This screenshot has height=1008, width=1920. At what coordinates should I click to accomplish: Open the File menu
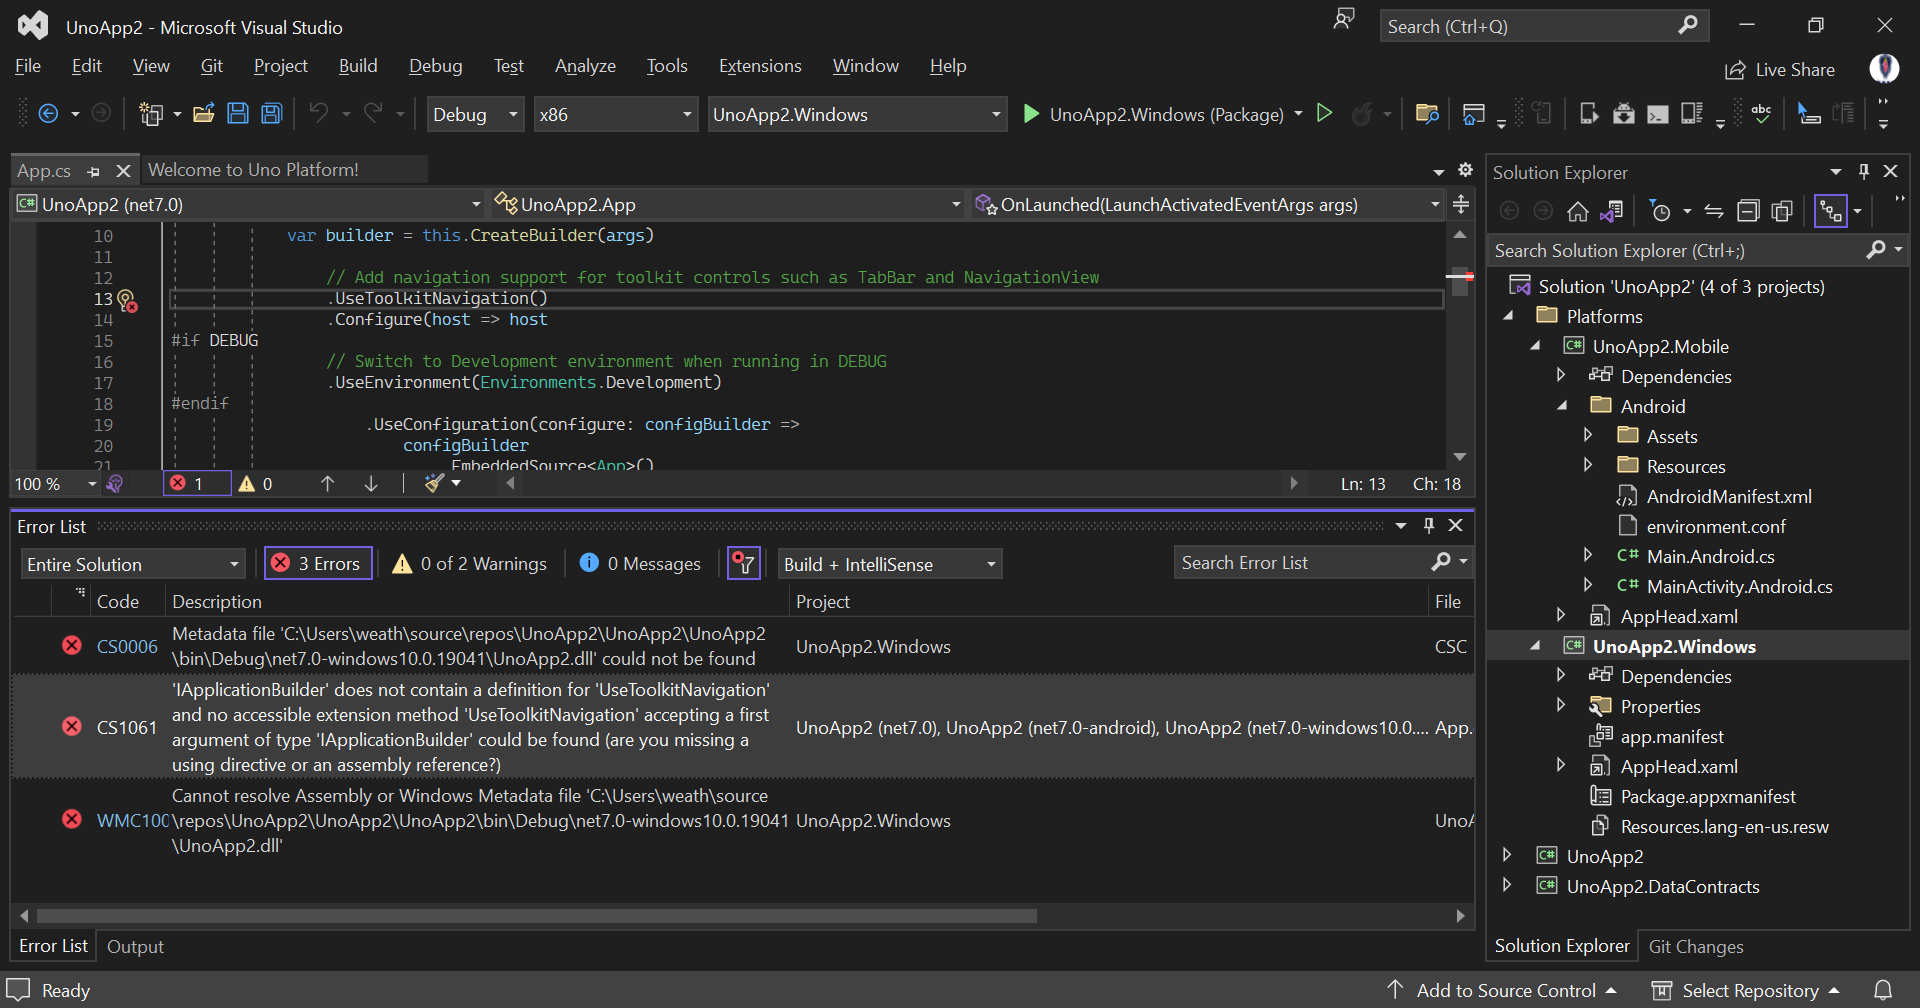tap(28, 66)
